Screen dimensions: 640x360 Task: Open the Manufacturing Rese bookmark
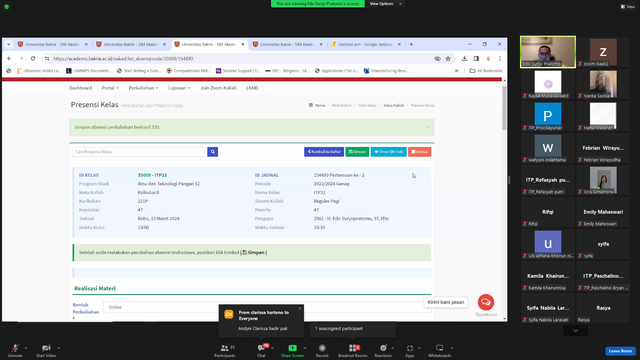pos(386,71)
